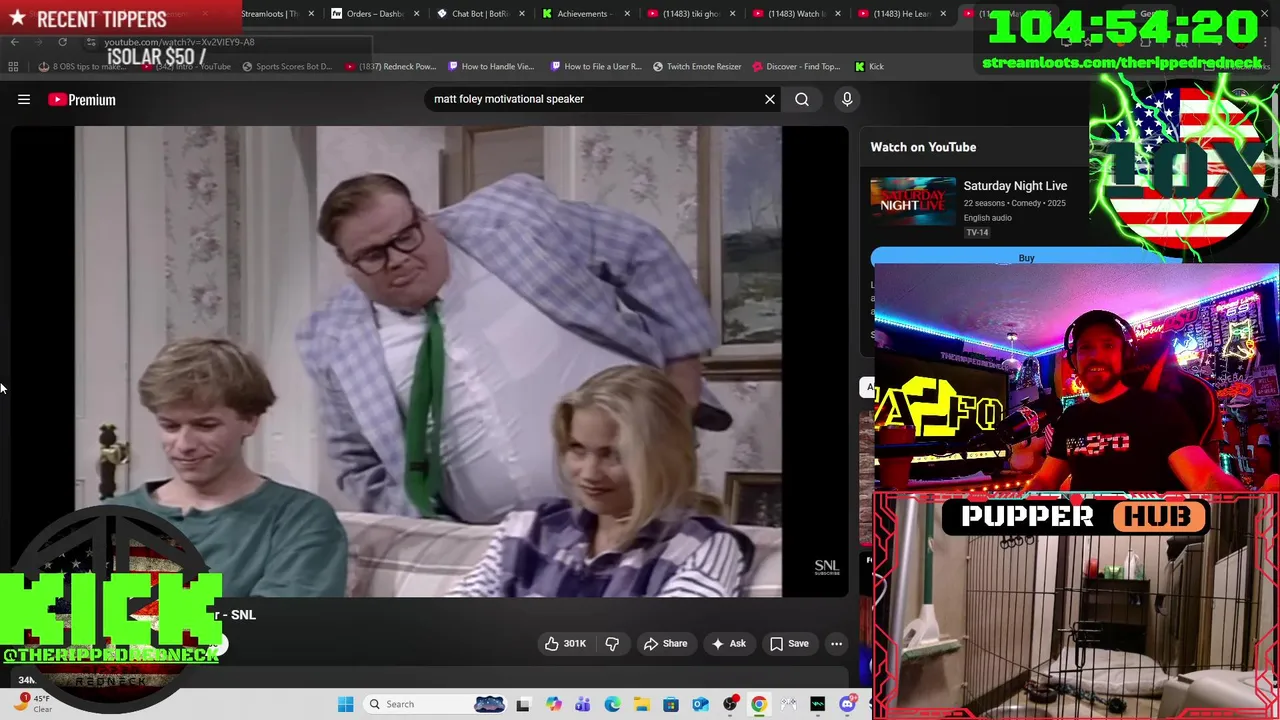Open File Explorer from taskbar

[641, 704]
